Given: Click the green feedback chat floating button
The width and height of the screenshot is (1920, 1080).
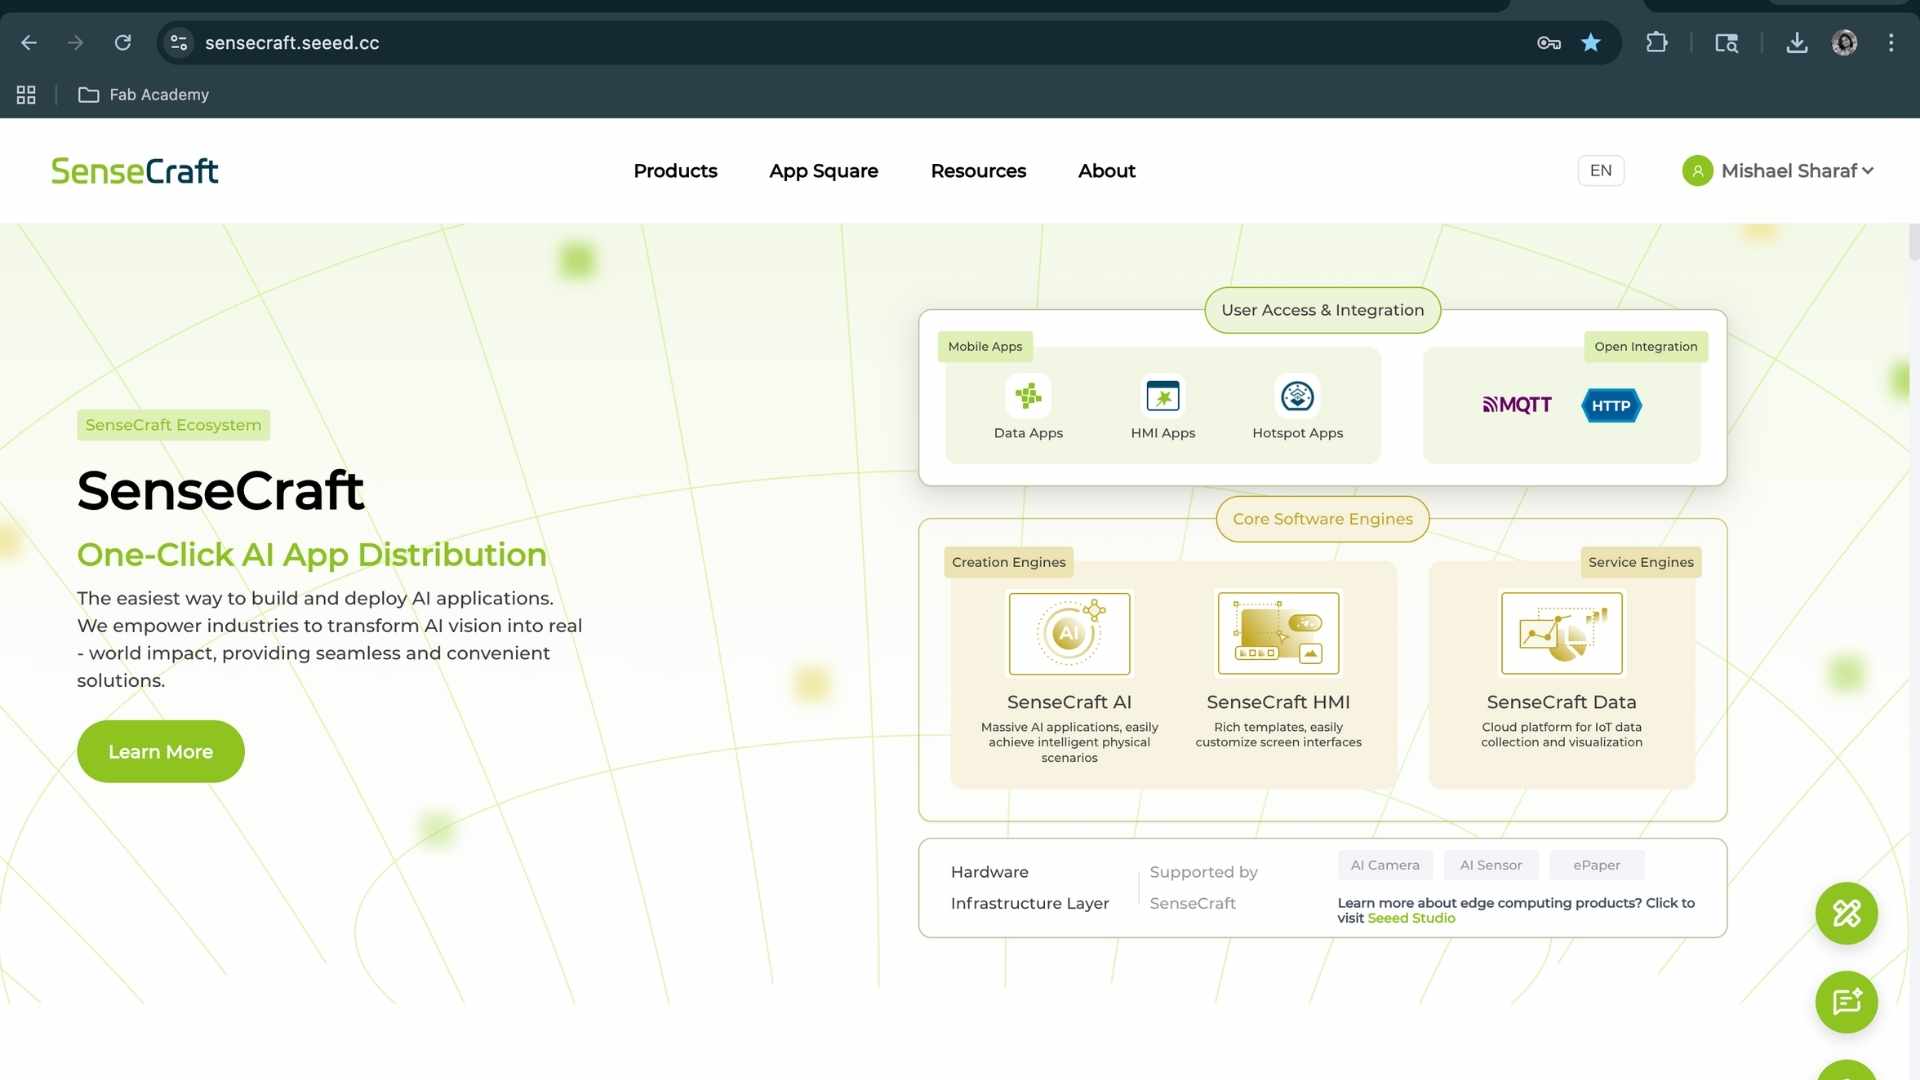Looking at the screenshot, I should pos(1846,1002).
